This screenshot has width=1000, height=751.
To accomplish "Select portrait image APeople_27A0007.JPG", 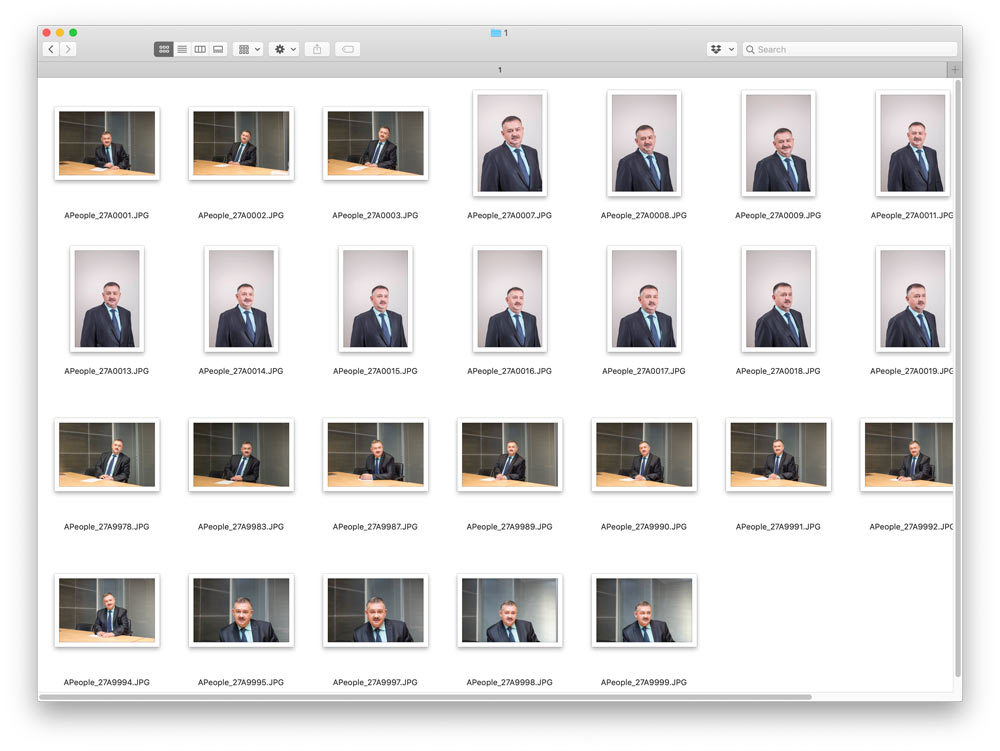I will coord(510,143).
